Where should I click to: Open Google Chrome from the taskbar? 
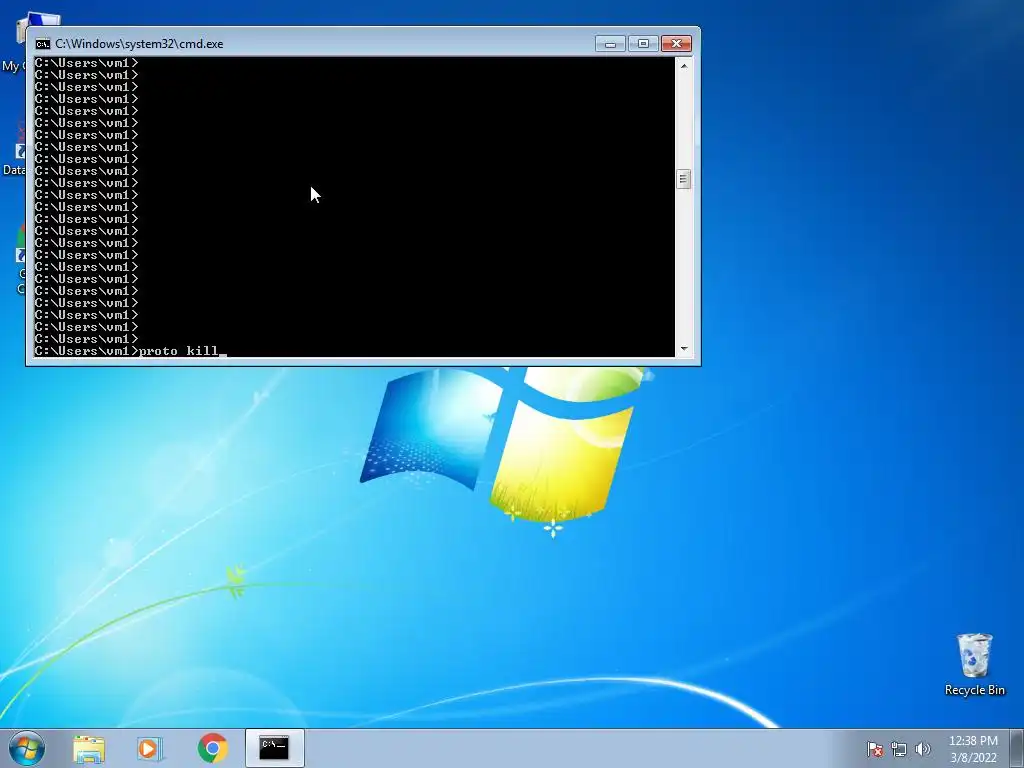click(x=212, y=748)
